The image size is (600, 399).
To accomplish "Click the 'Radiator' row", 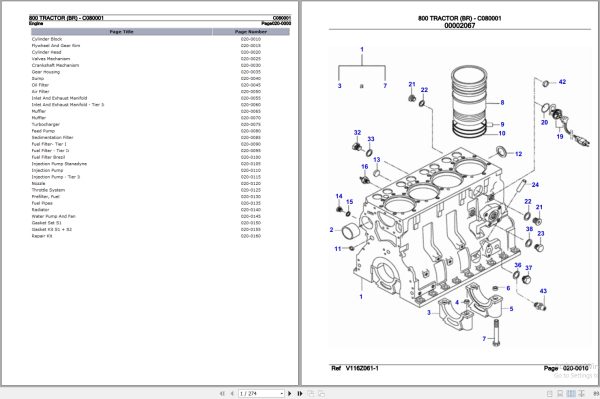I will pos(160,210).
